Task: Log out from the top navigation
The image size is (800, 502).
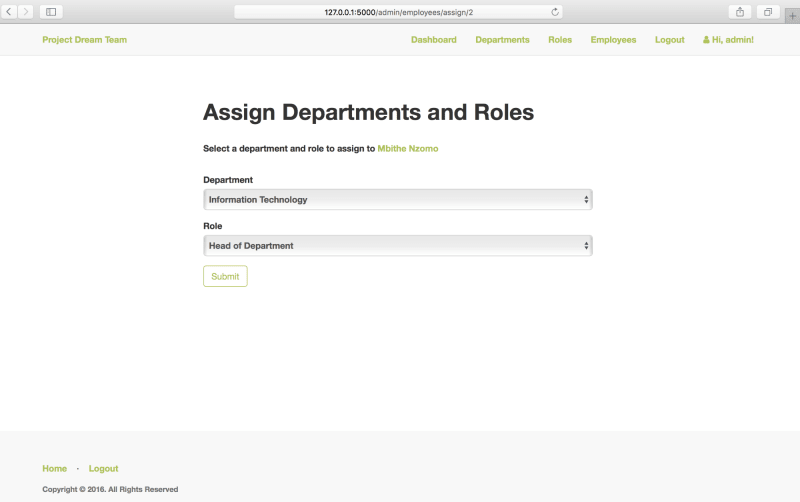Action: tap(669, 40)
